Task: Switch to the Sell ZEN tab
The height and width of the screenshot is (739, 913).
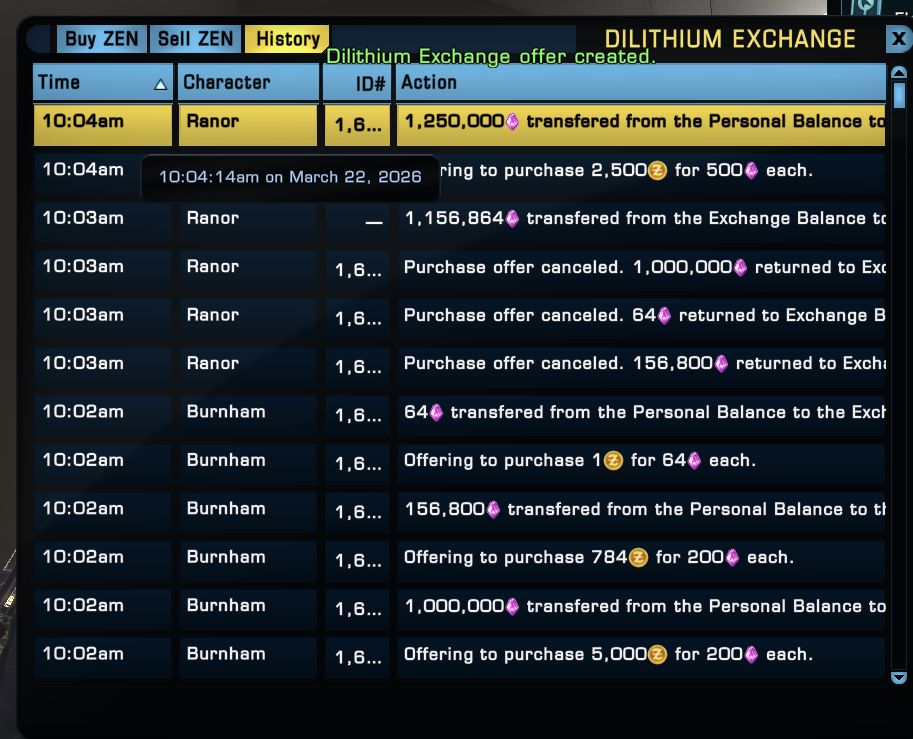Action: point(195,39)
